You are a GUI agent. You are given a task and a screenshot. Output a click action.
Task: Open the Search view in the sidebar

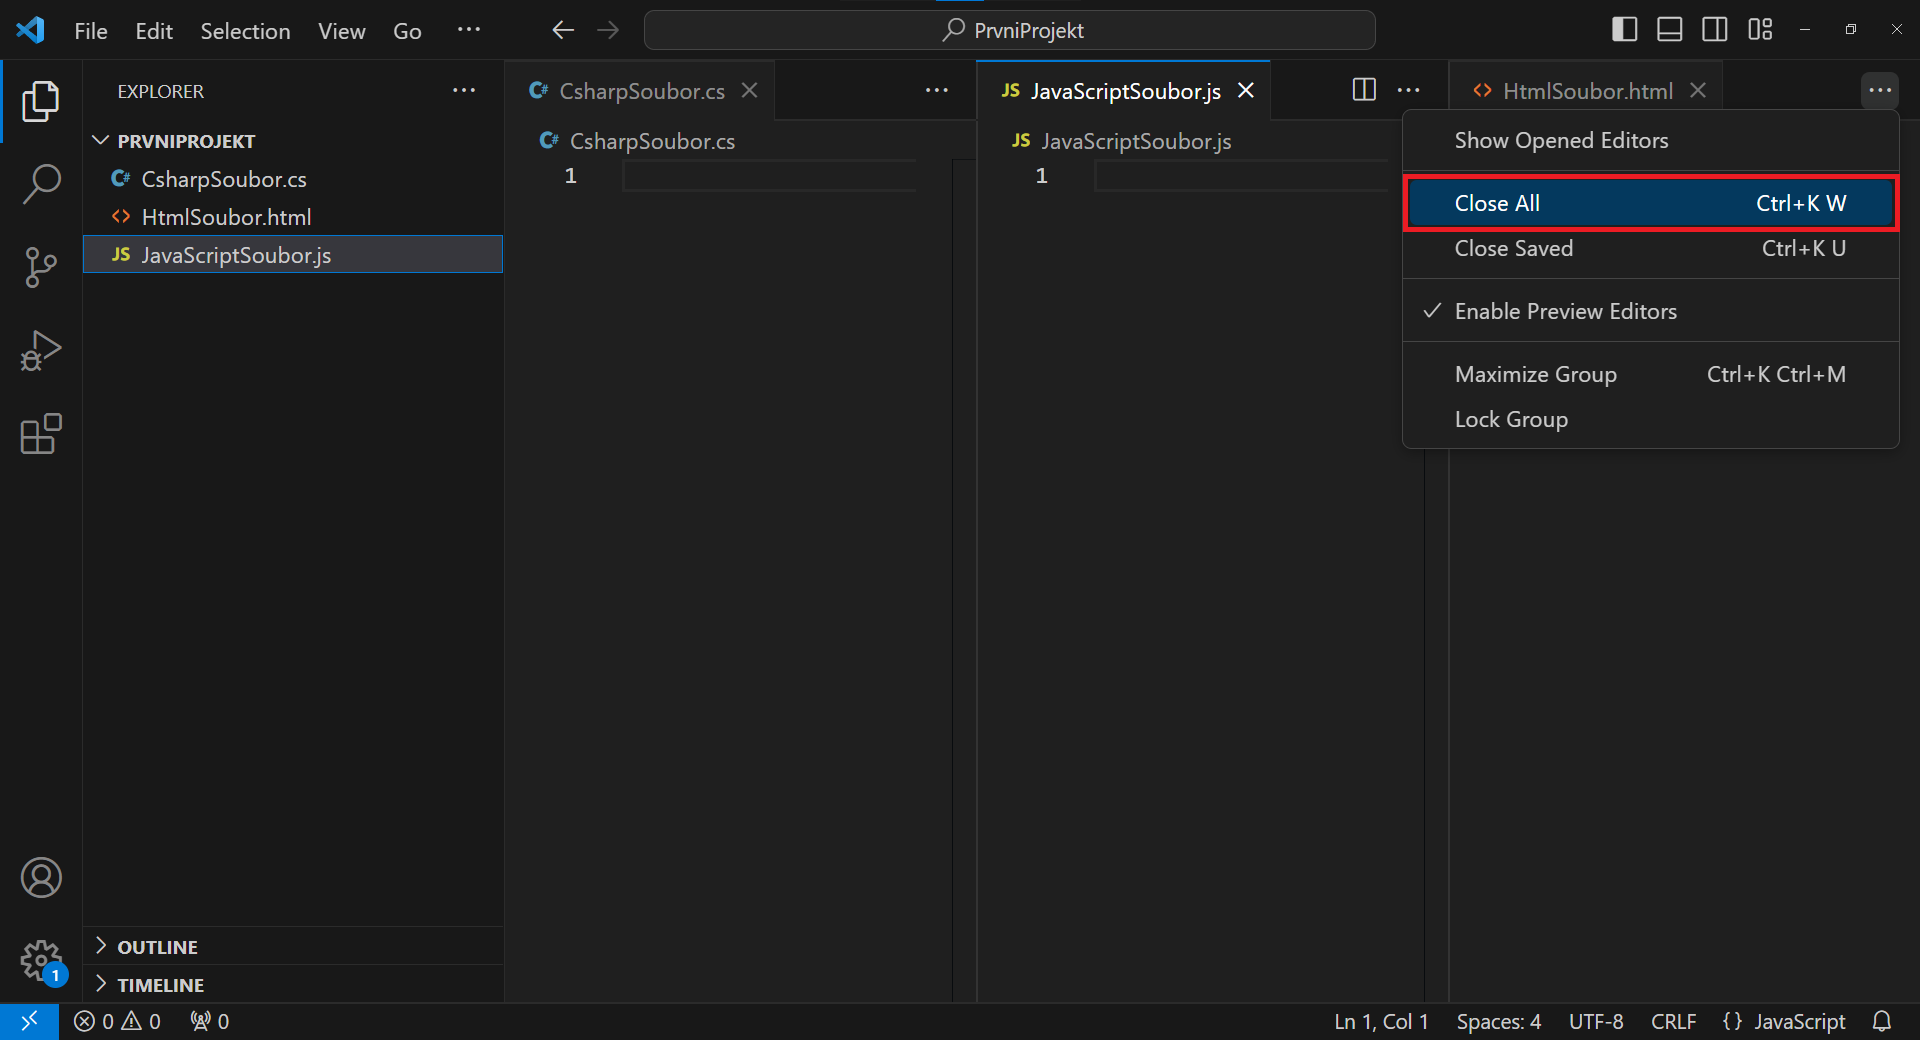click(40, 184)
